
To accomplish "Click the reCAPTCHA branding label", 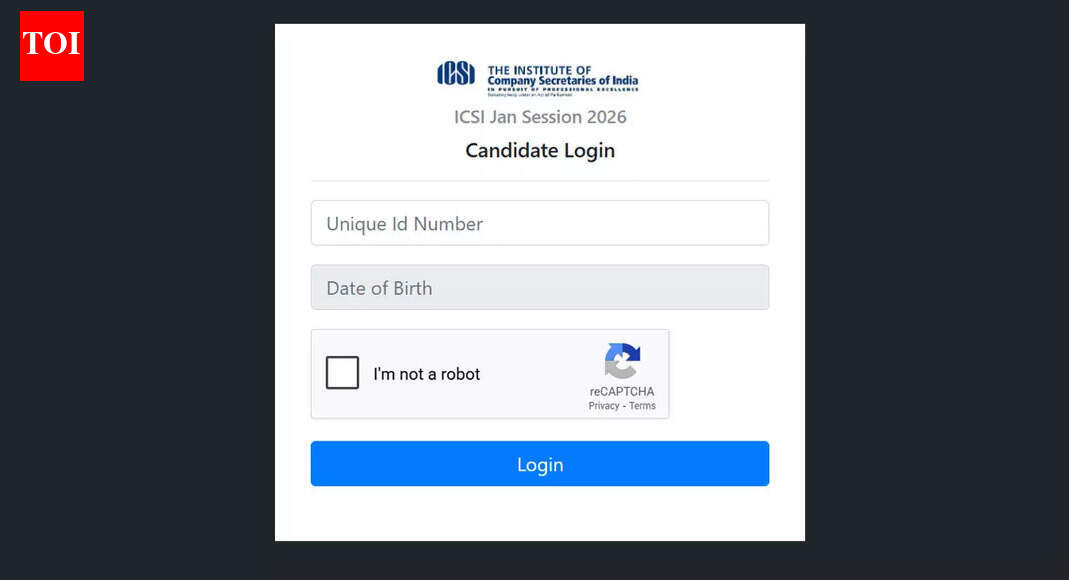I will [622, 391].
